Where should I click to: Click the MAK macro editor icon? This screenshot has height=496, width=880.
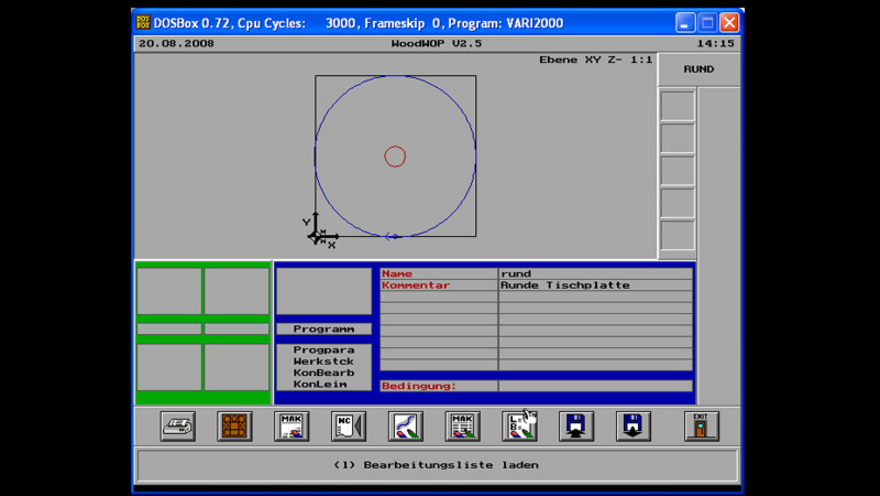point(292,426)
